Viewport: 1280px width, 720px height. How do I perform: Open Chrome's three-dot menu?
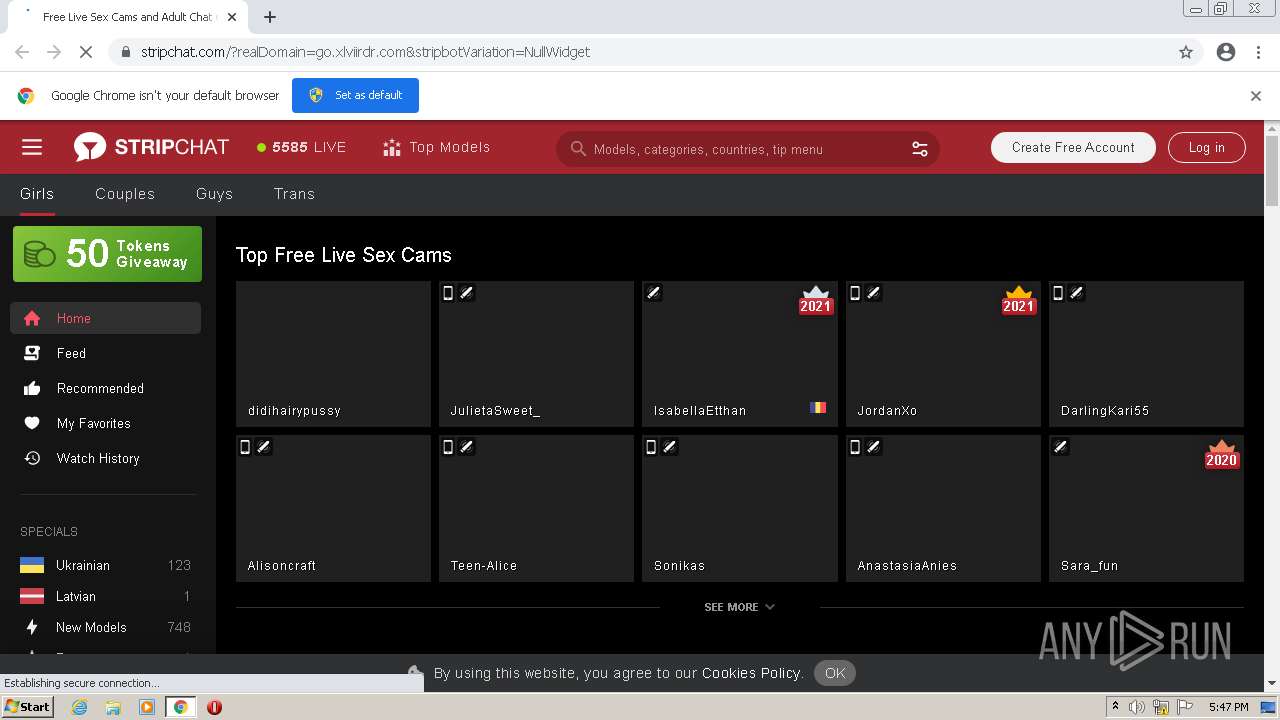[x=1258, y=52]
